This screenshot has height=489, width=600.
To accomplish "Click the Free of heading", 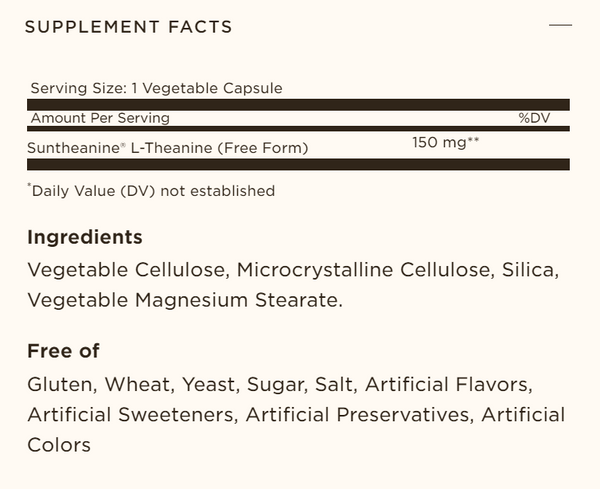I will 64,351.
